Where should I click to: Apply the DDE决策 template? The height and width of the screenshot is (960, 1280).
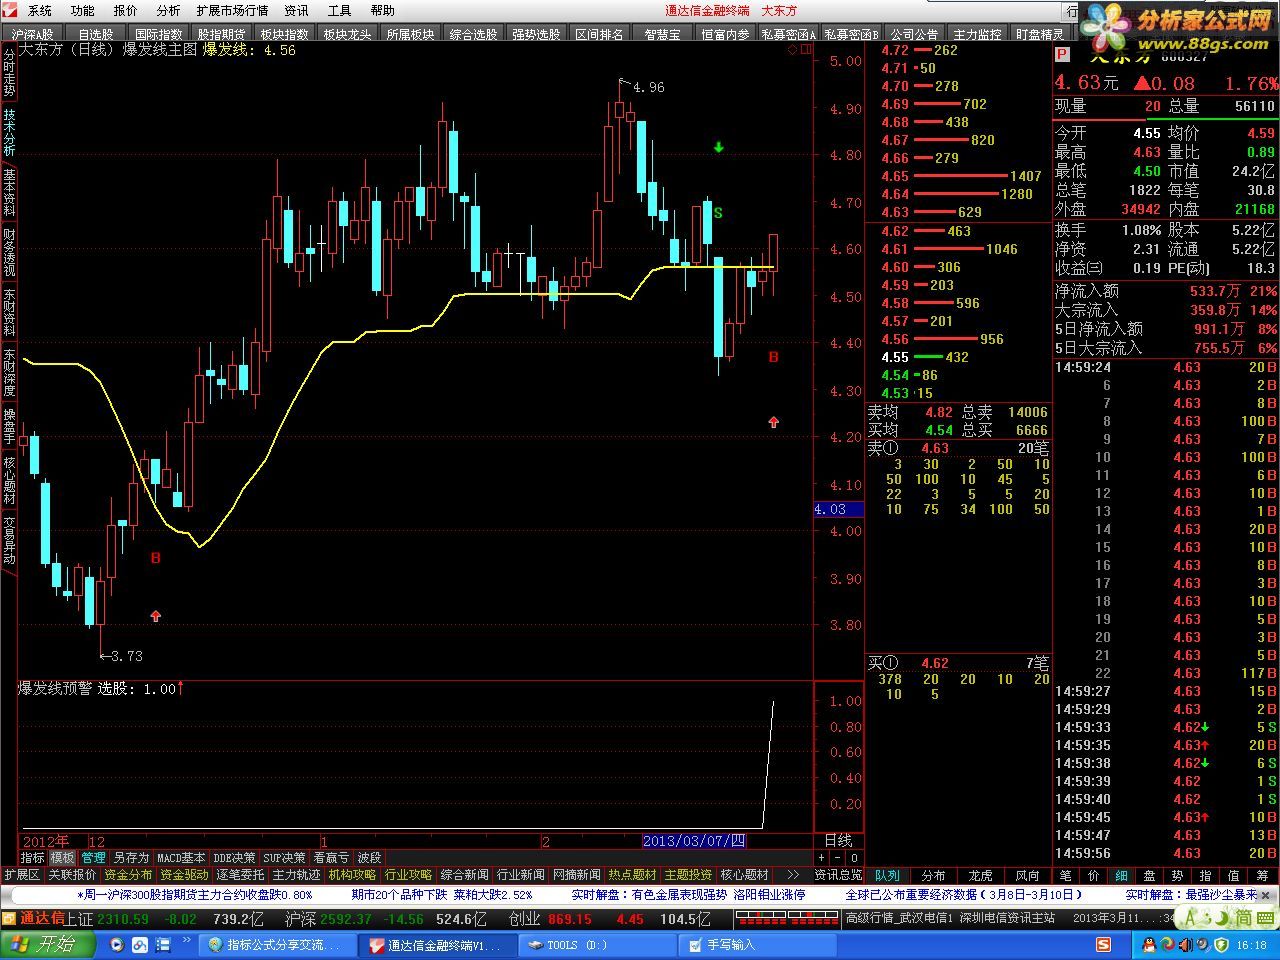(x=235, y=858)
